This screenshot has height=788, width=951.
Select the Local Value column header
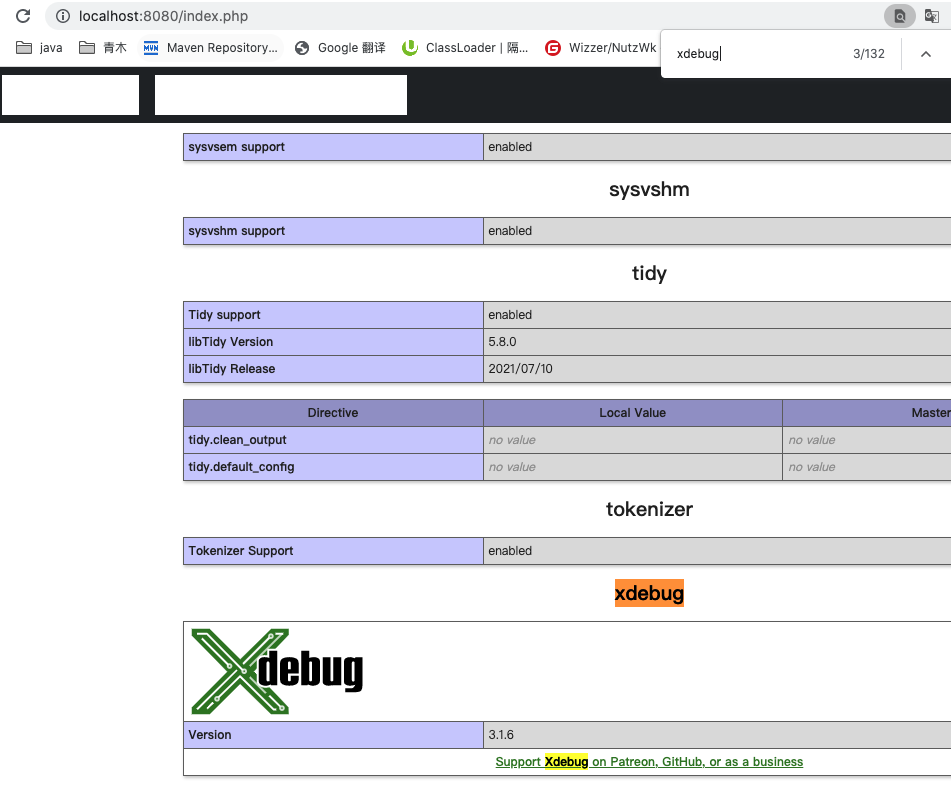(633, 413)
